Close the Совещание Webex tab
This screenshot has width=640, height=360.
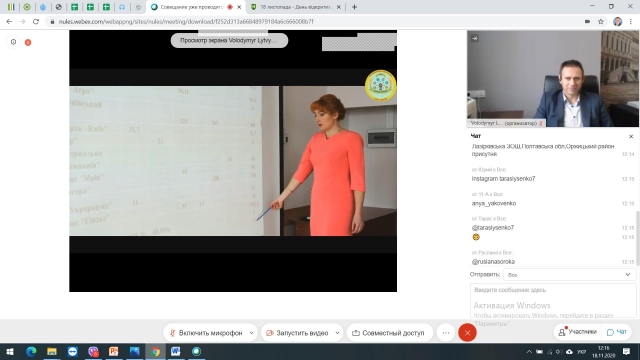coord(239,7)
